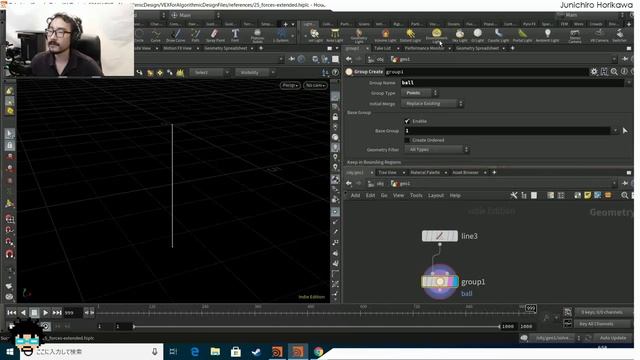This screenshot has height=360, width=640.
Task: Open the network editor Tools menu
Action: [416, 196]
